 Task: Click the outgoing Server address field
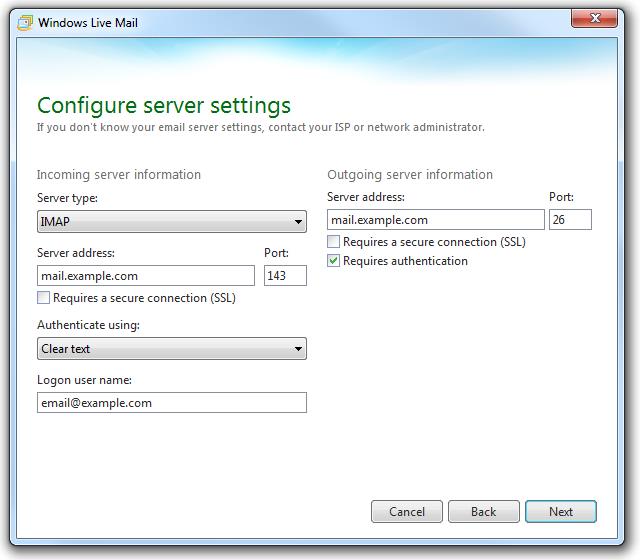[x=435, y=220]
